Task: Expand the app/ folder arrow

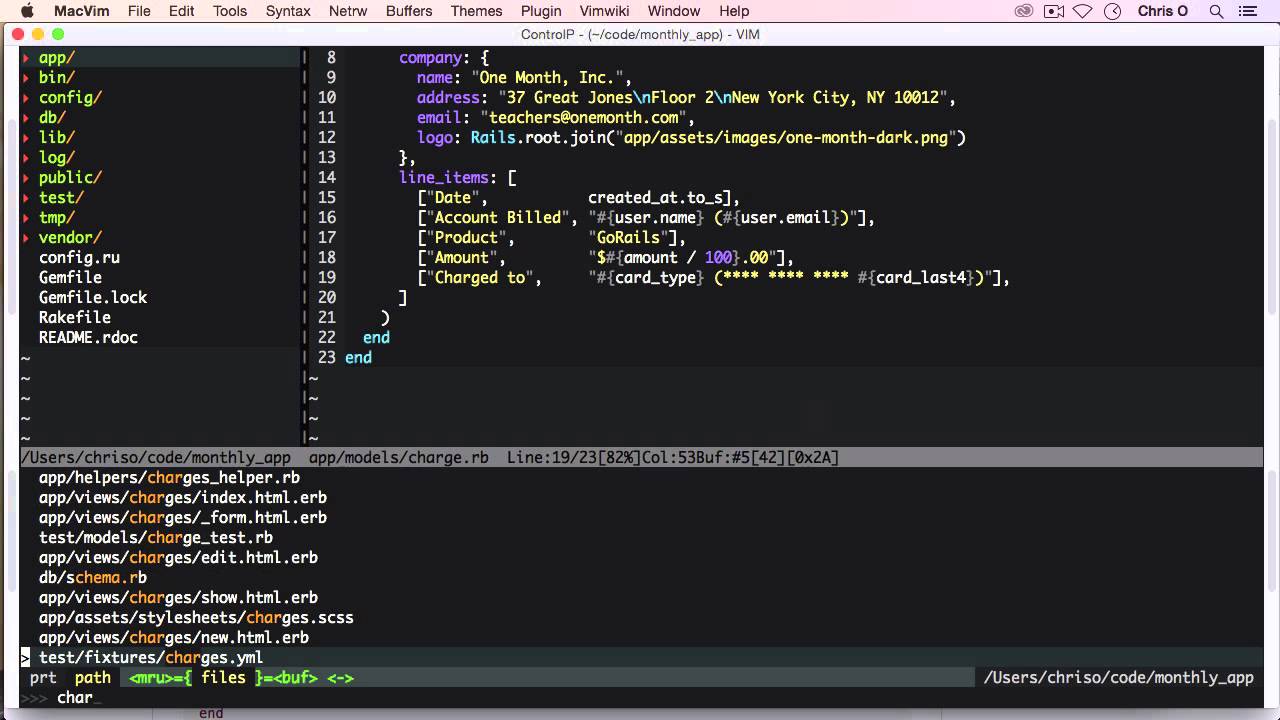Action: point(26,58)
